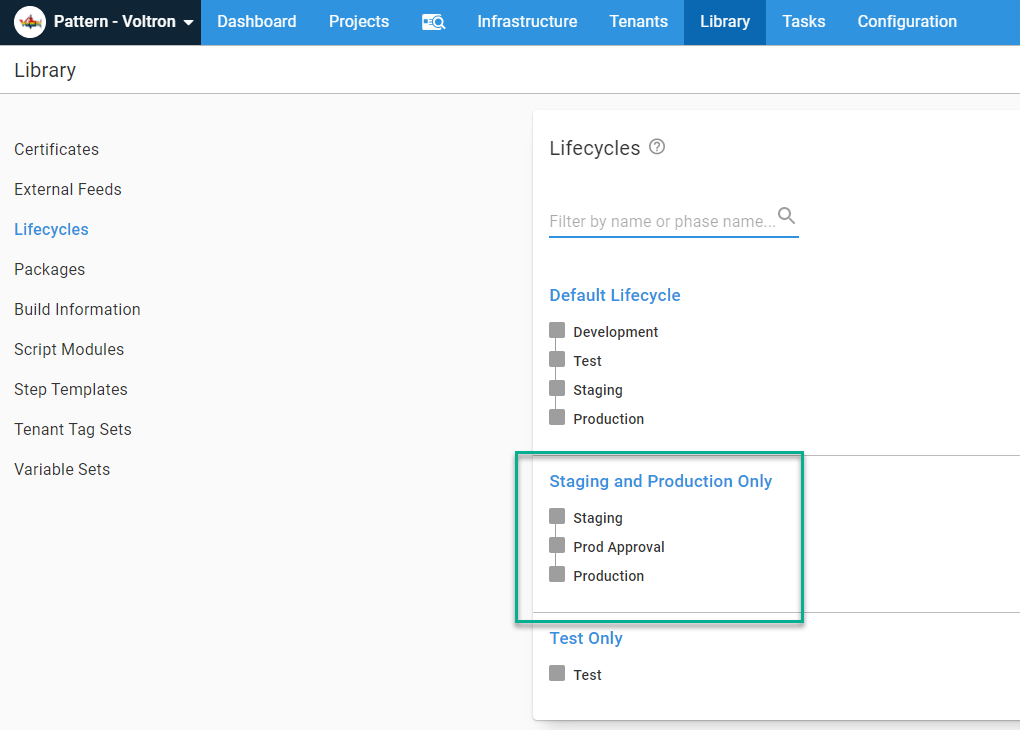Open the Projects tab
Image resolution: width=1020 pixels, height=730 pixels.
(x=358, y=21)
